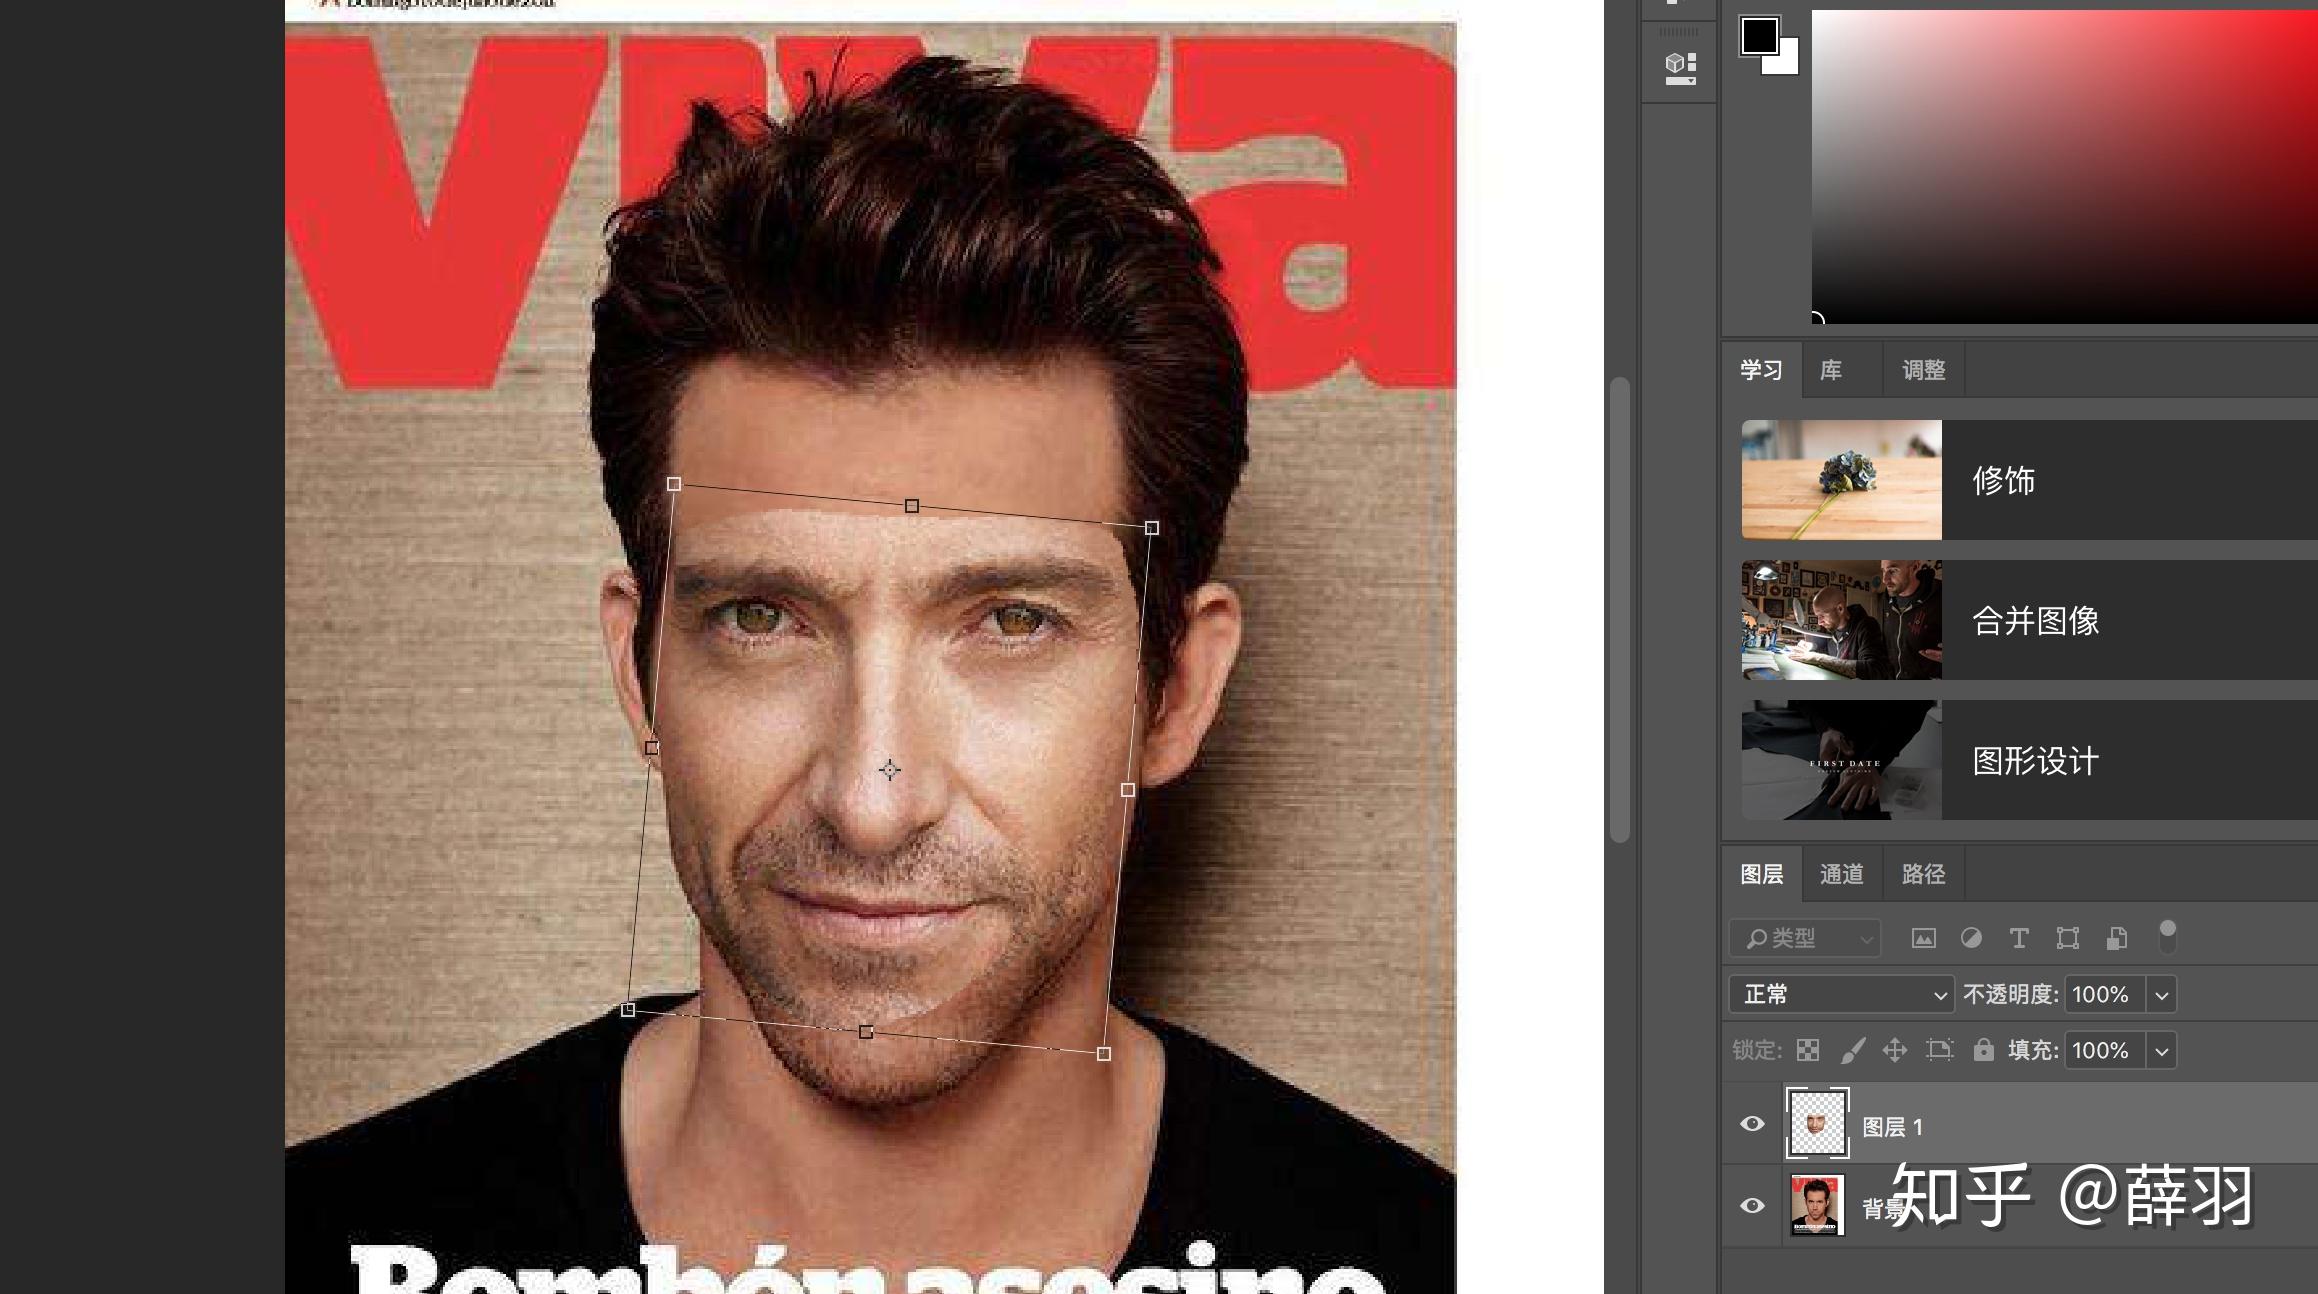Screen dimensions: 2318x1294
Task: Hide 图层 1 layer visibility eye
Action: (x=1752, y=1124)
